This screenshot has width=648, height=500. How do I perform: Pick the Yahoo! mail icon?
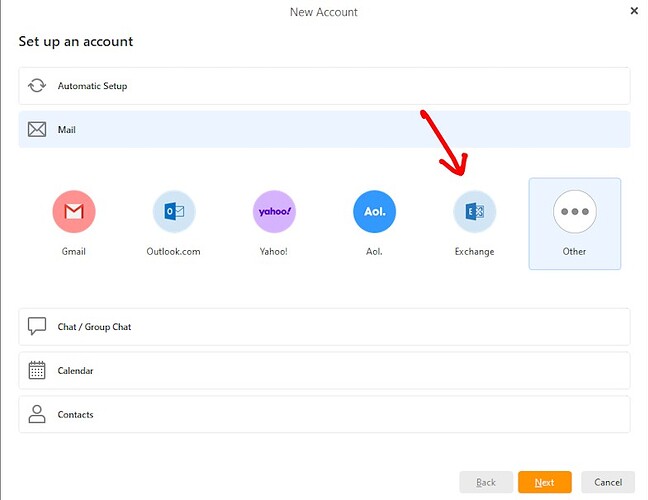point(274,212)
